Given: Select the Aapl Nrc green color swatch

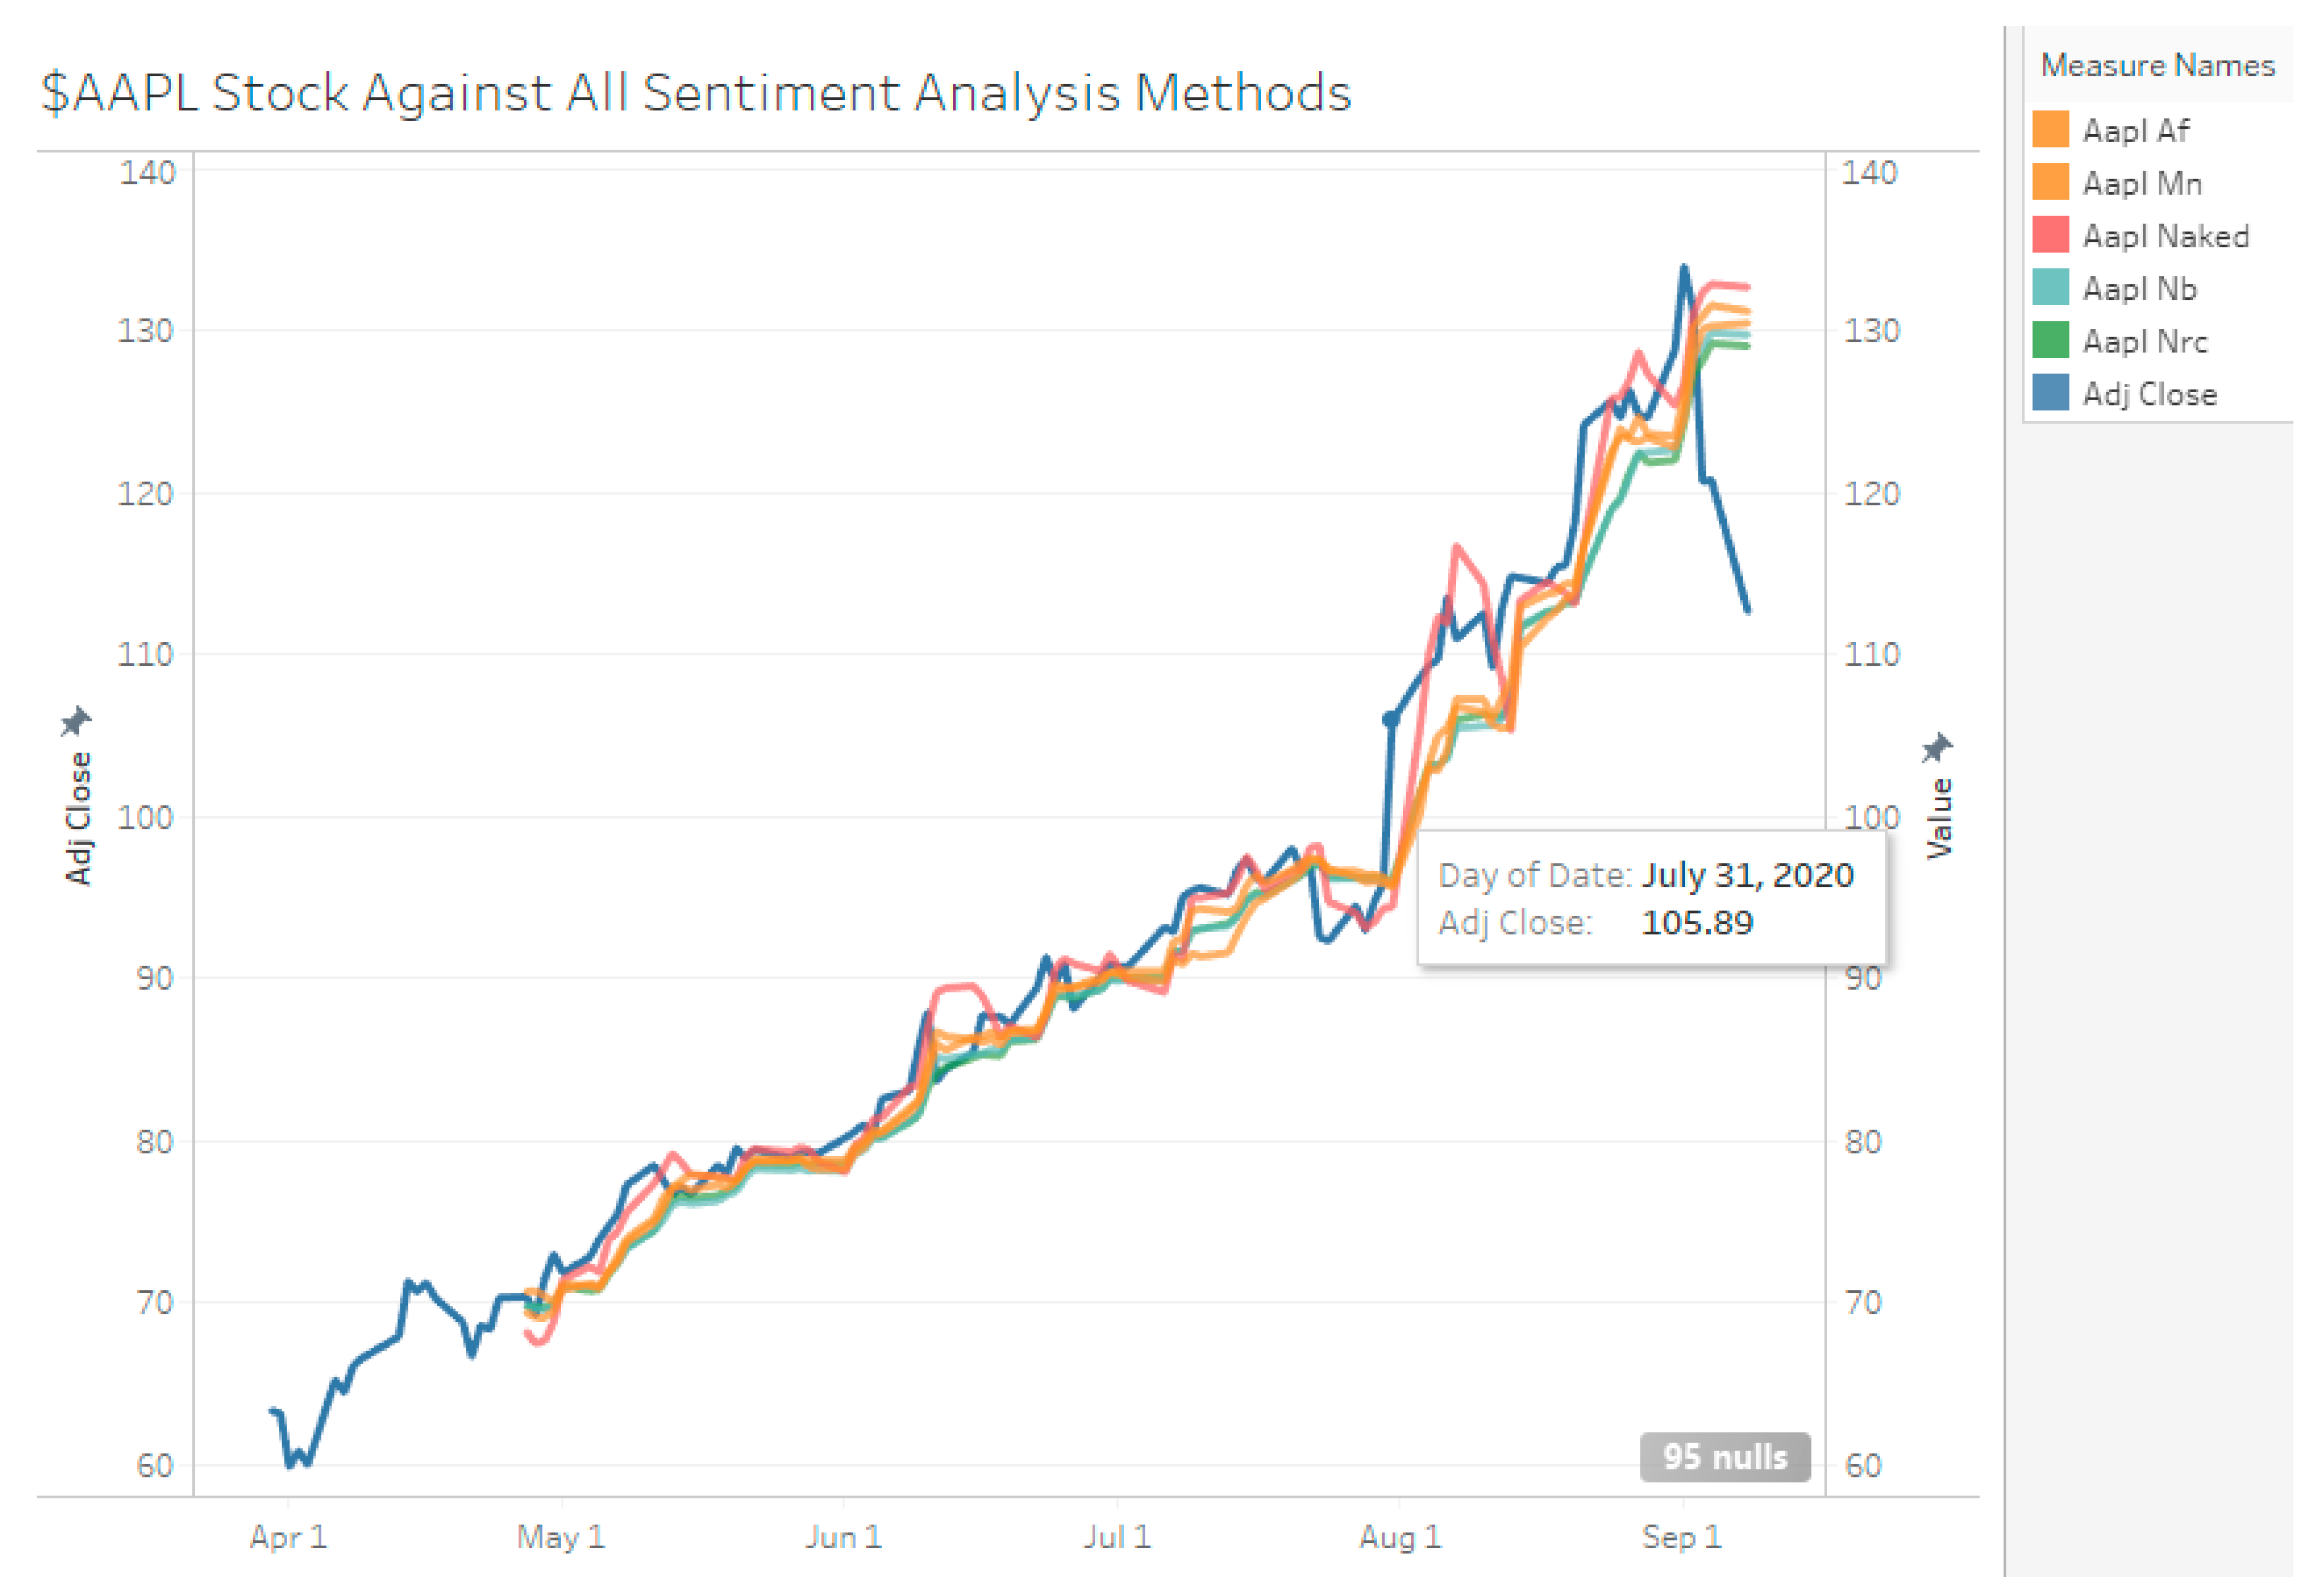Looking at the screenshot, I should pos(2050,341).
